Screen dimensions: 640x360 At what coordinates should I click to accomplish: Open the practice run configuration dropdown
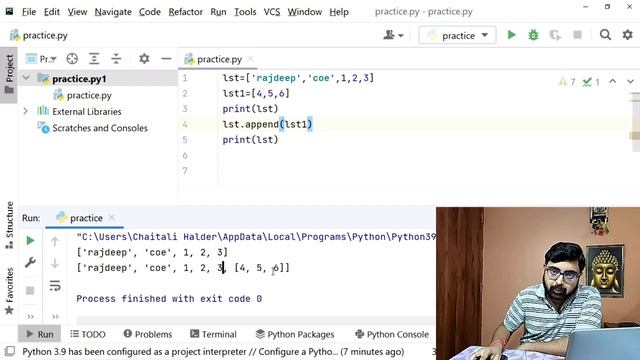click(458, 36)
